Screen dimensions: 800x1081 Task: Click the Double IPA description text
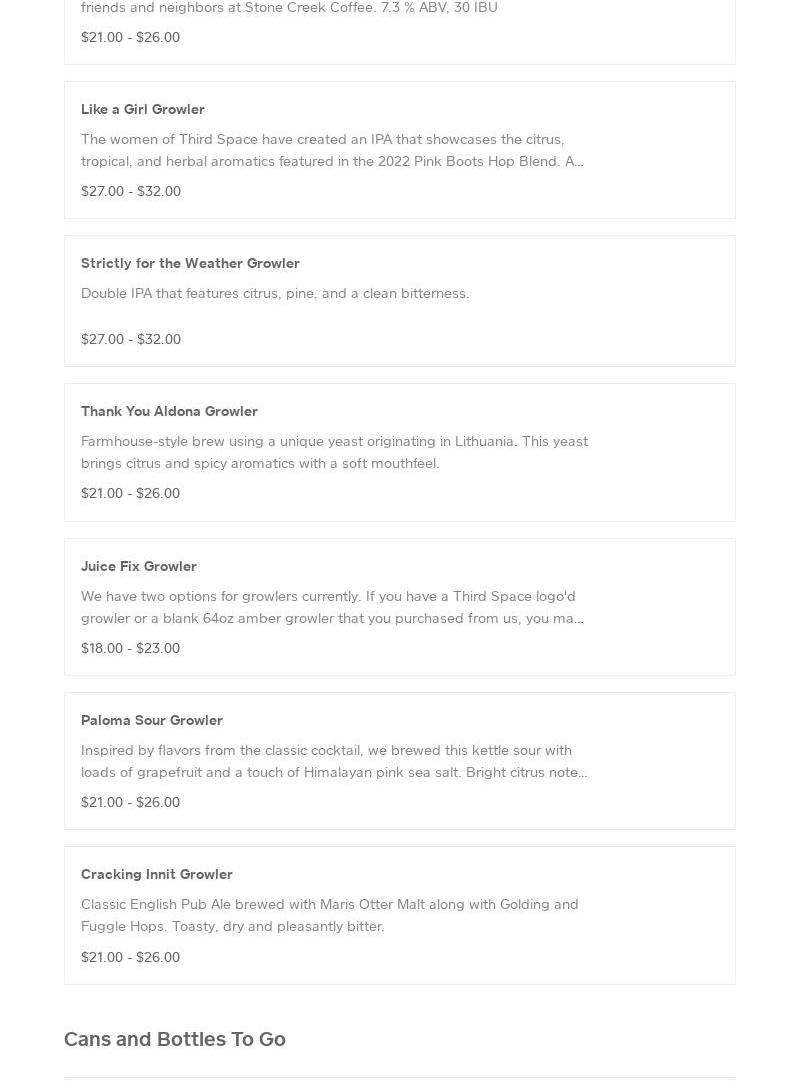[x=275, y=293]
